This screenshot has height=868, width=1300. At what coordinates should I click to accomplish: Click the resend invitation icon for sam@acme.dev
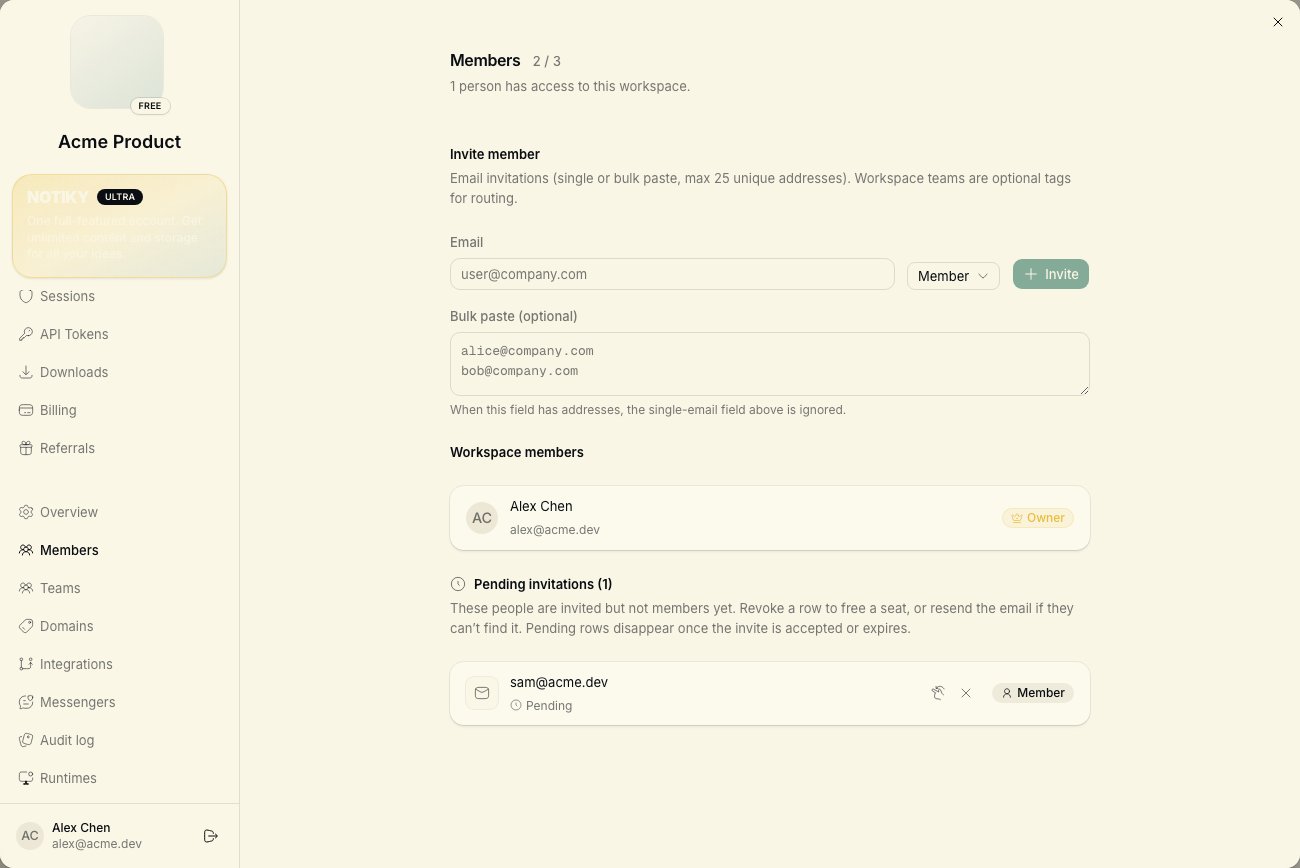click(x=938, y=693)
